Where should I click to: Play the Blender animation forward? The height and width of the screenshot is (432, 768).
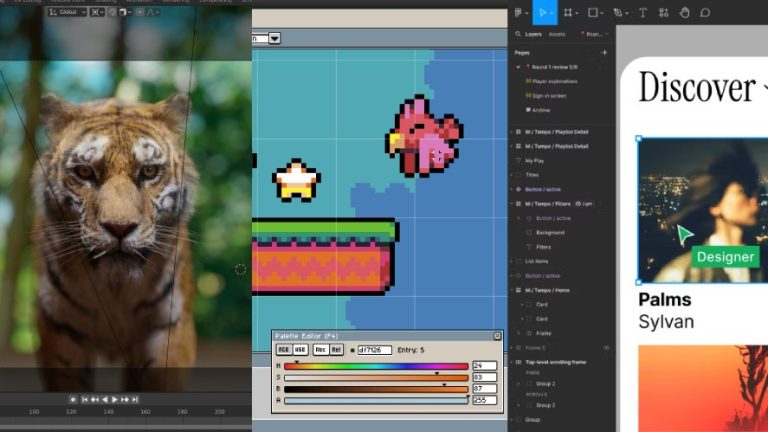(115, 400)
